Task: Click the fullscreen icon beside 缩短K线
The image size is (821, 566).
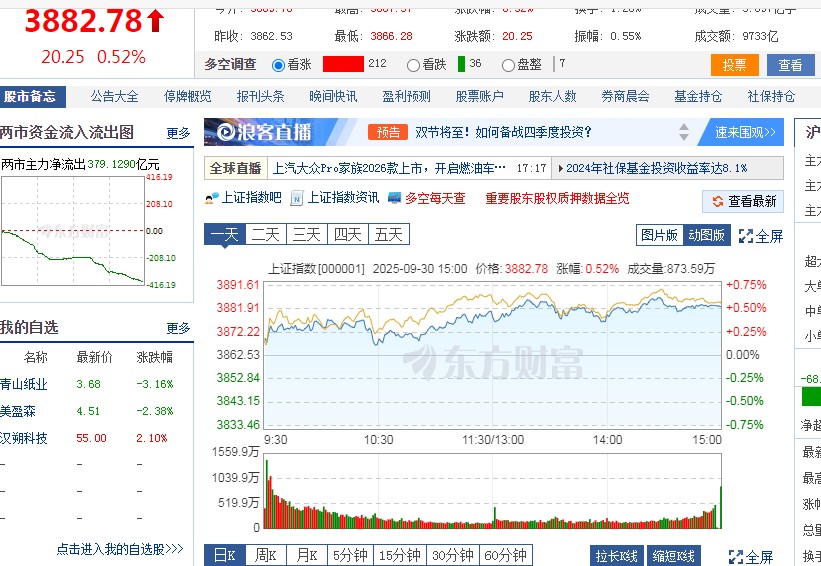Action: [x=736, y=557]
